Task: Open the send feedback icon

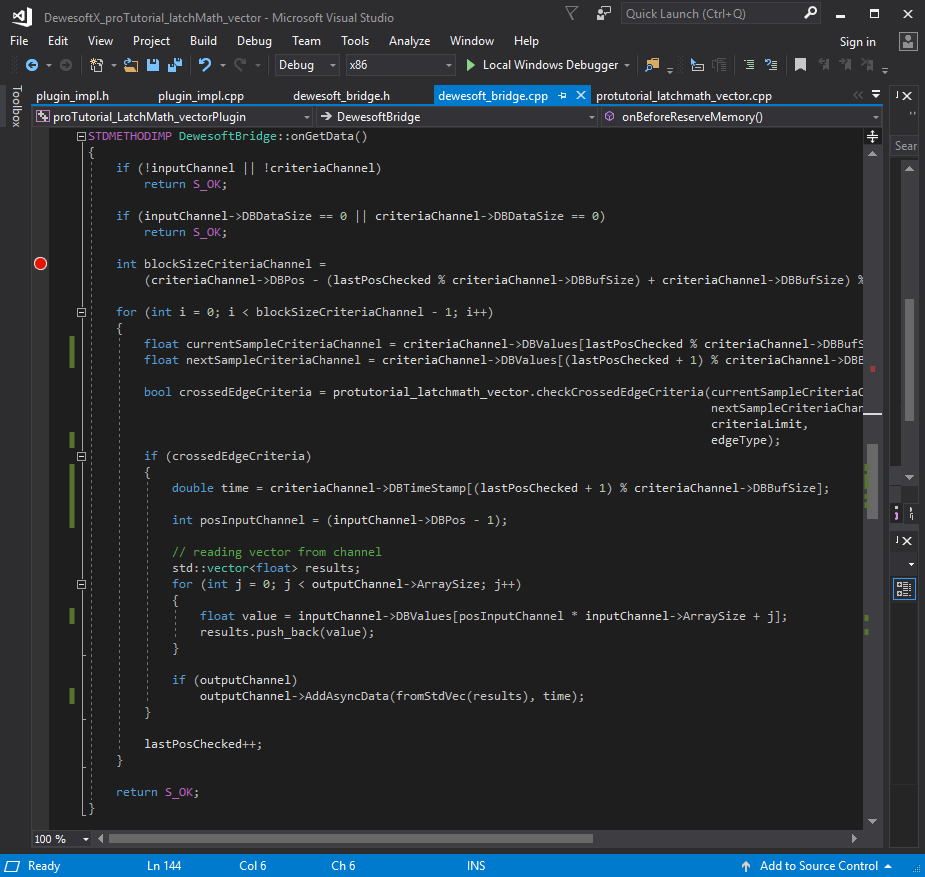Action: [603, 13]
